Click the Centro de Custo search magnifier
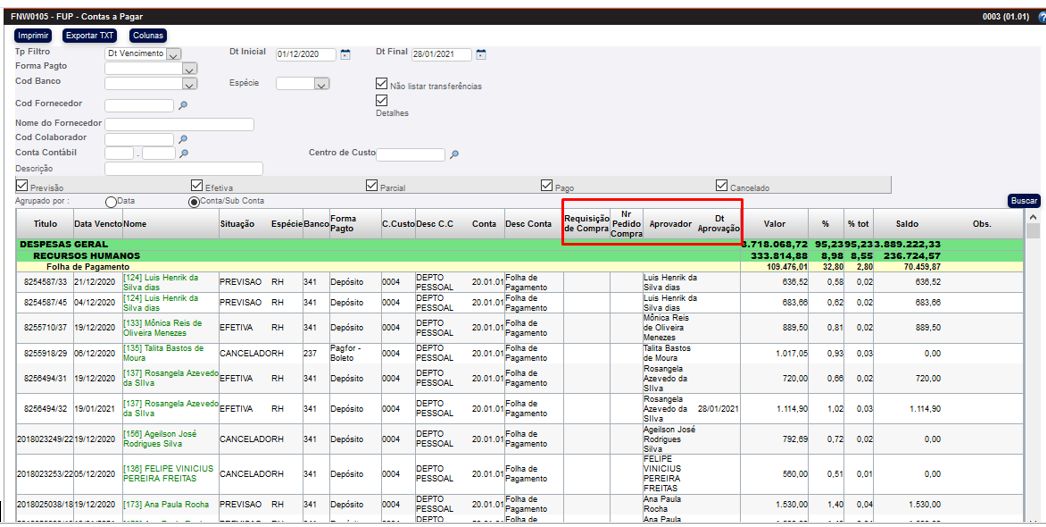Image resolution: width=1046 pixels, height=527 pixels. 454,155
